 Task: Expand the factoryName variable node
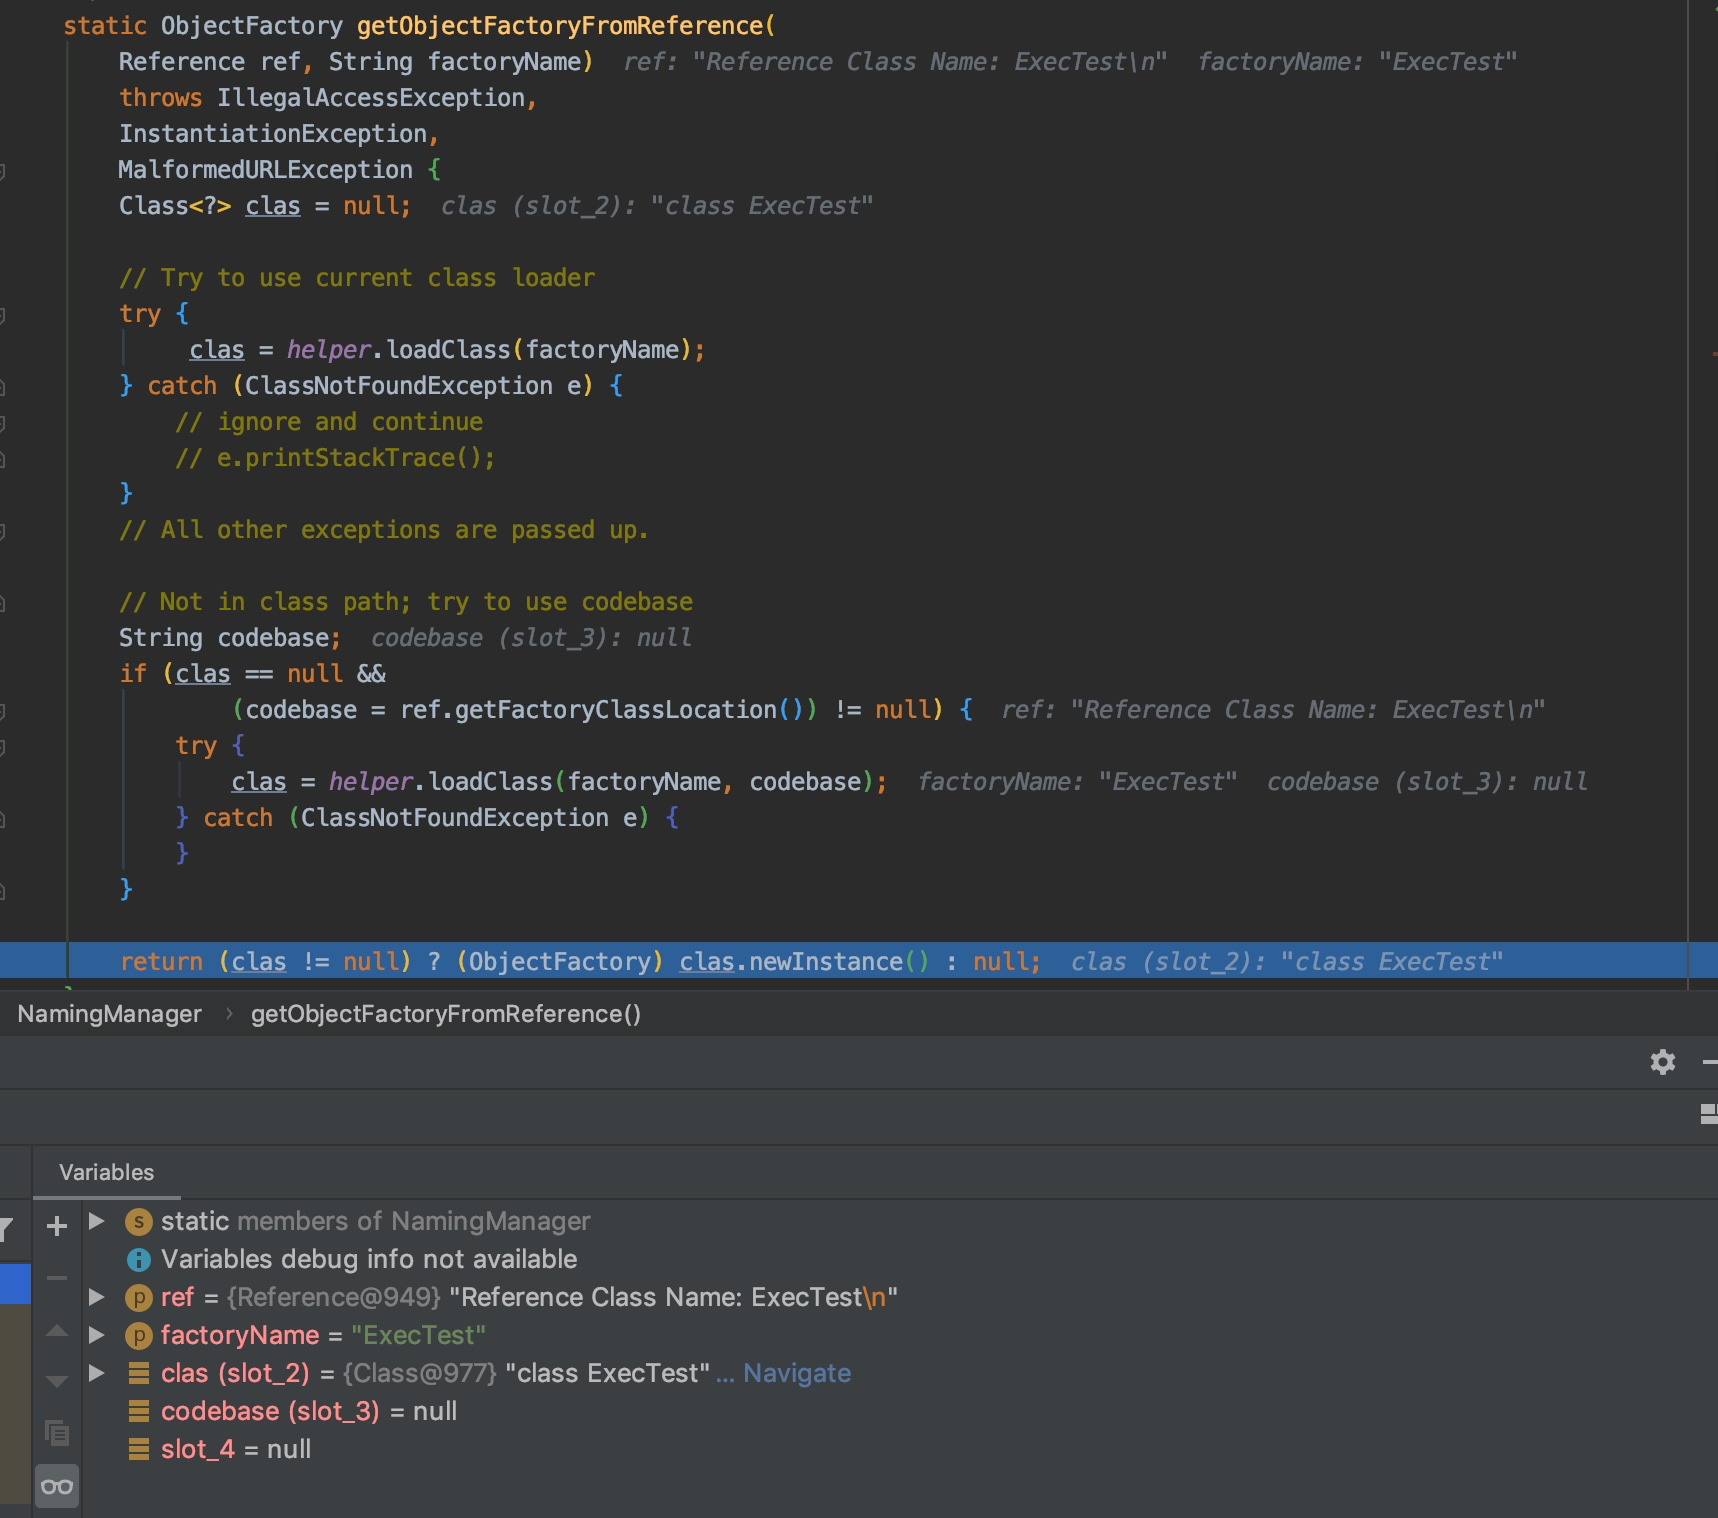[x=97, y=1335]
